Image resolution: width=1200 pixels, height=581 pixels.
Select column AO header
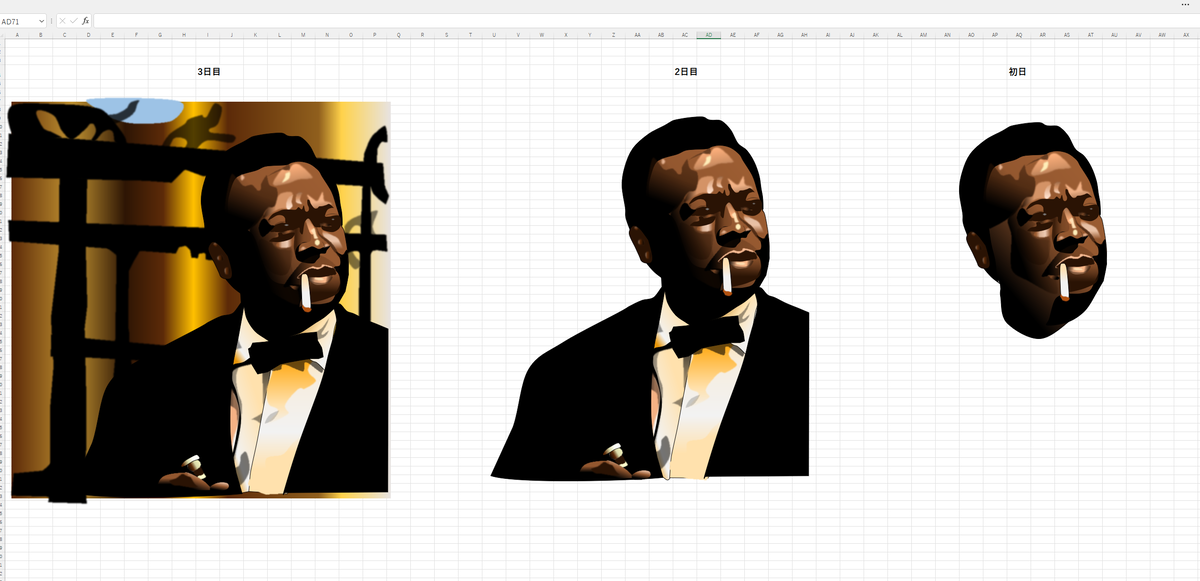coord(972,35)
